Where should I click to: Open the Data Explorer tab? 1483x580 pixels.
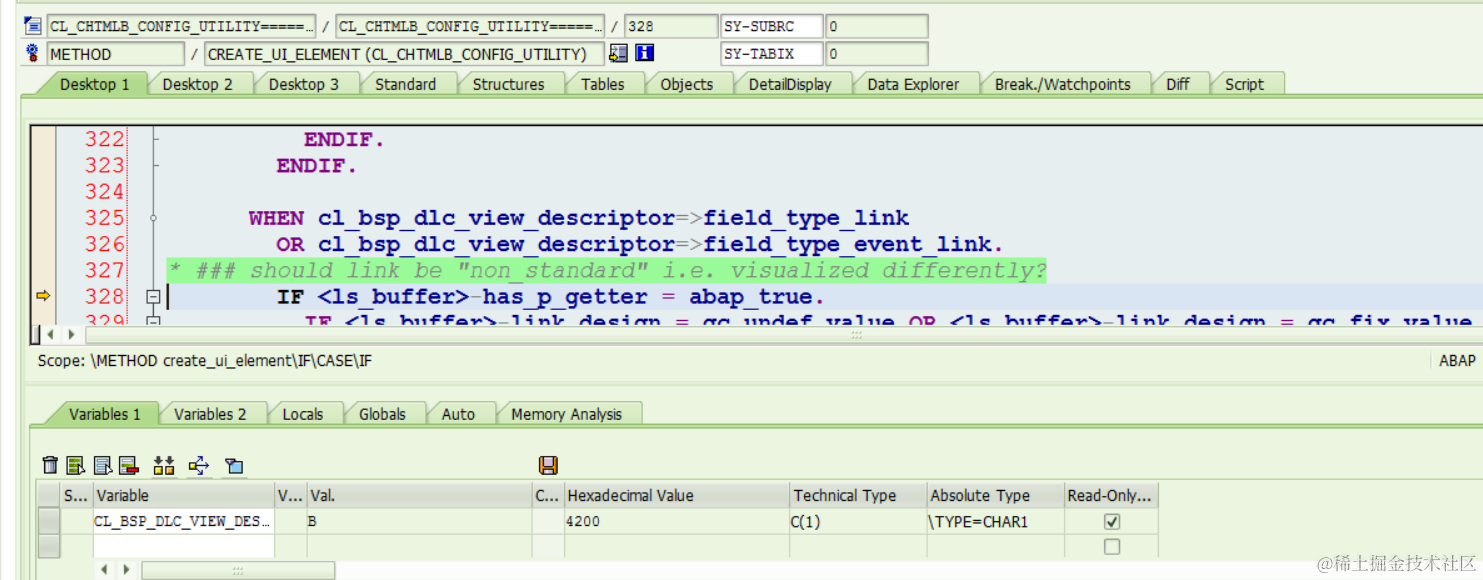[x=913, y=84]
